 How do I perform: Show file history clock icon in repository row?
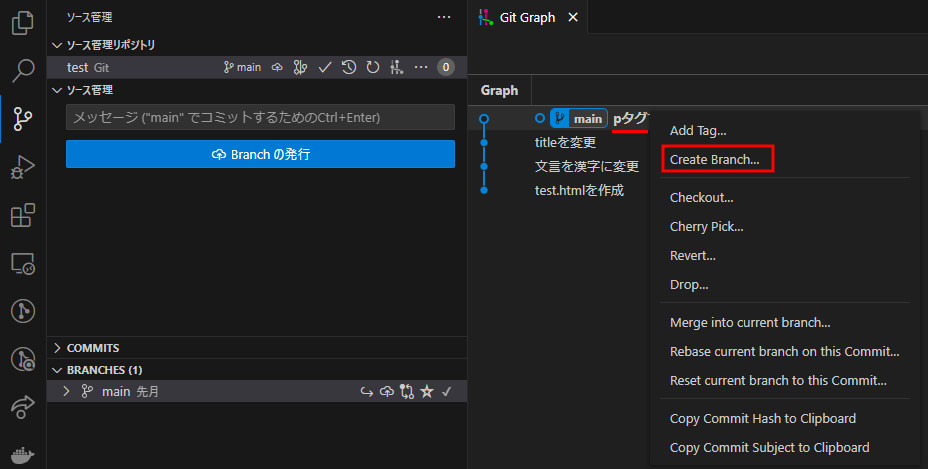[349, 68]
